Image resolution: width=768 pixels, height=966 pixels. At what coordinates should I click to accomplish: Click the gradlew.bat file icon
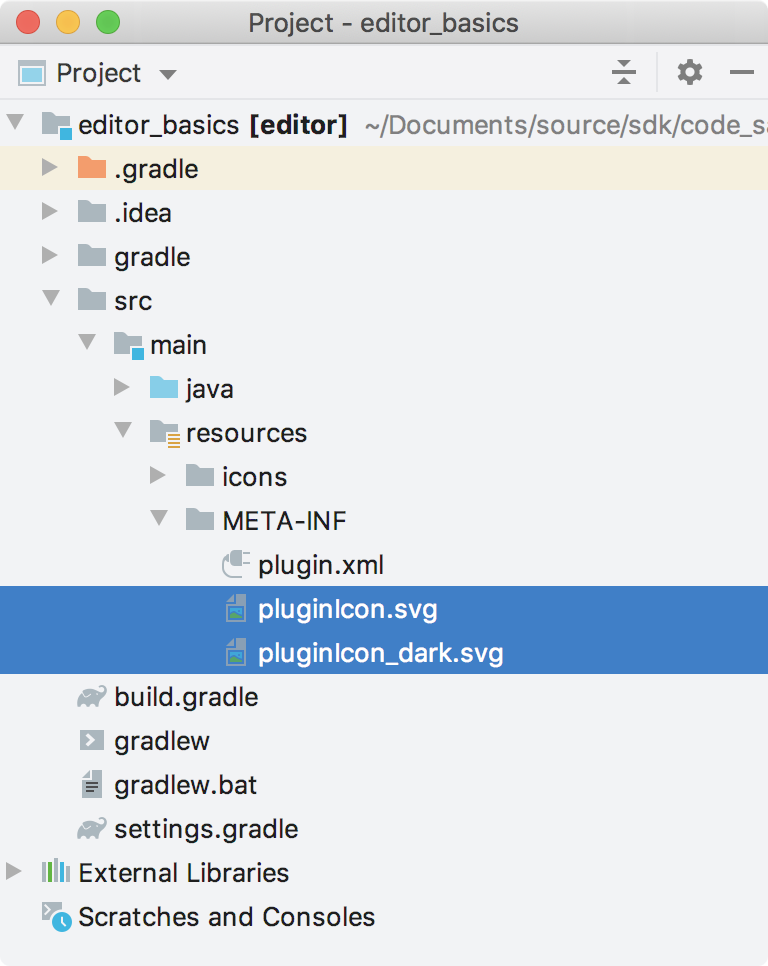[89, 784]
